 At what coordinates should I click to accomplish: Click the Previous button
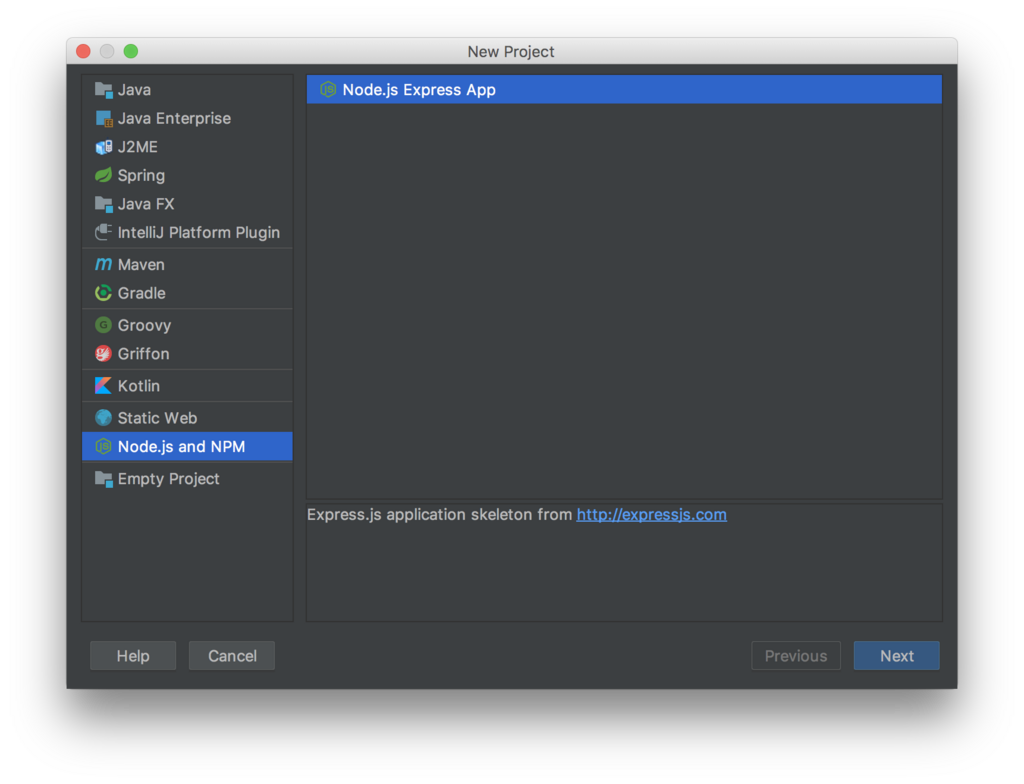point(796,656)
